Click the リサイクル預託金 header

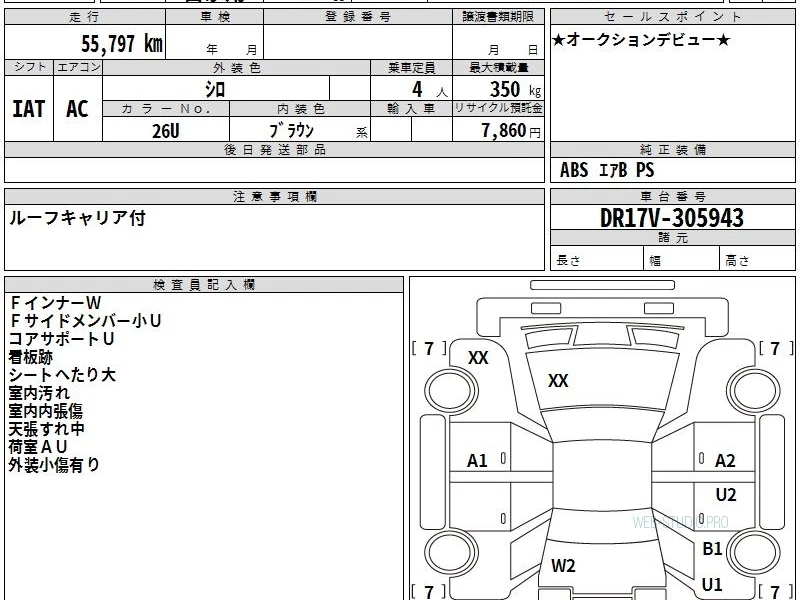498,108
